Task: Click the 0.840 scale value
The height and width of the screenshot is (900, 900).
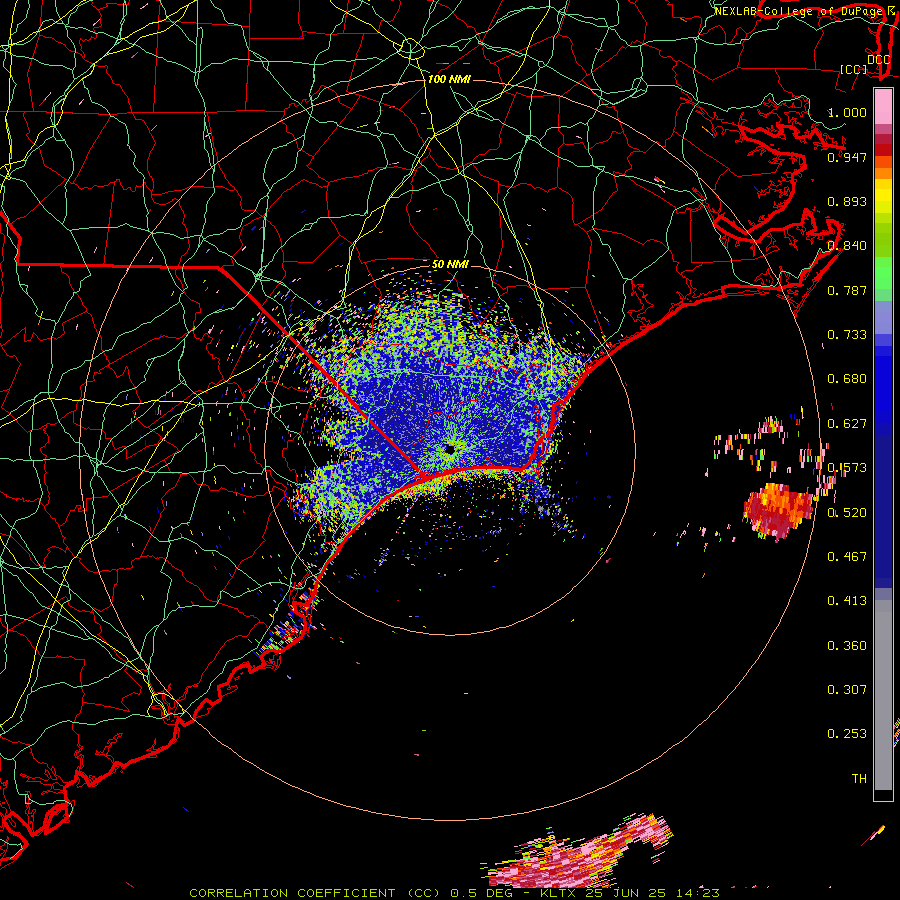Action: click(847, 246)
